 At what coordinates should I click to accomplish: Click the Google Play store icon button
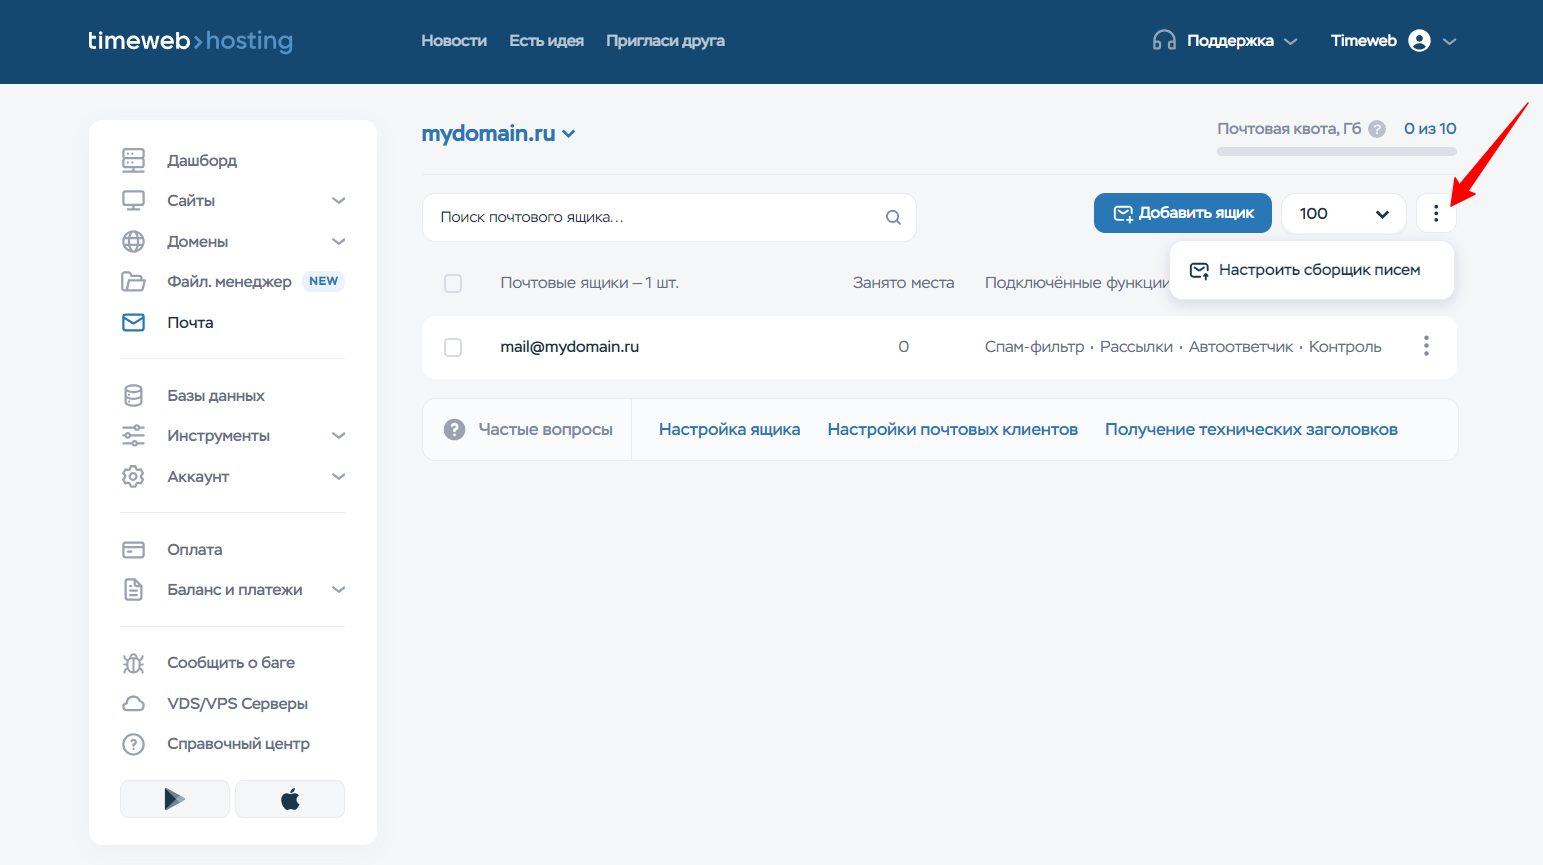175,799
